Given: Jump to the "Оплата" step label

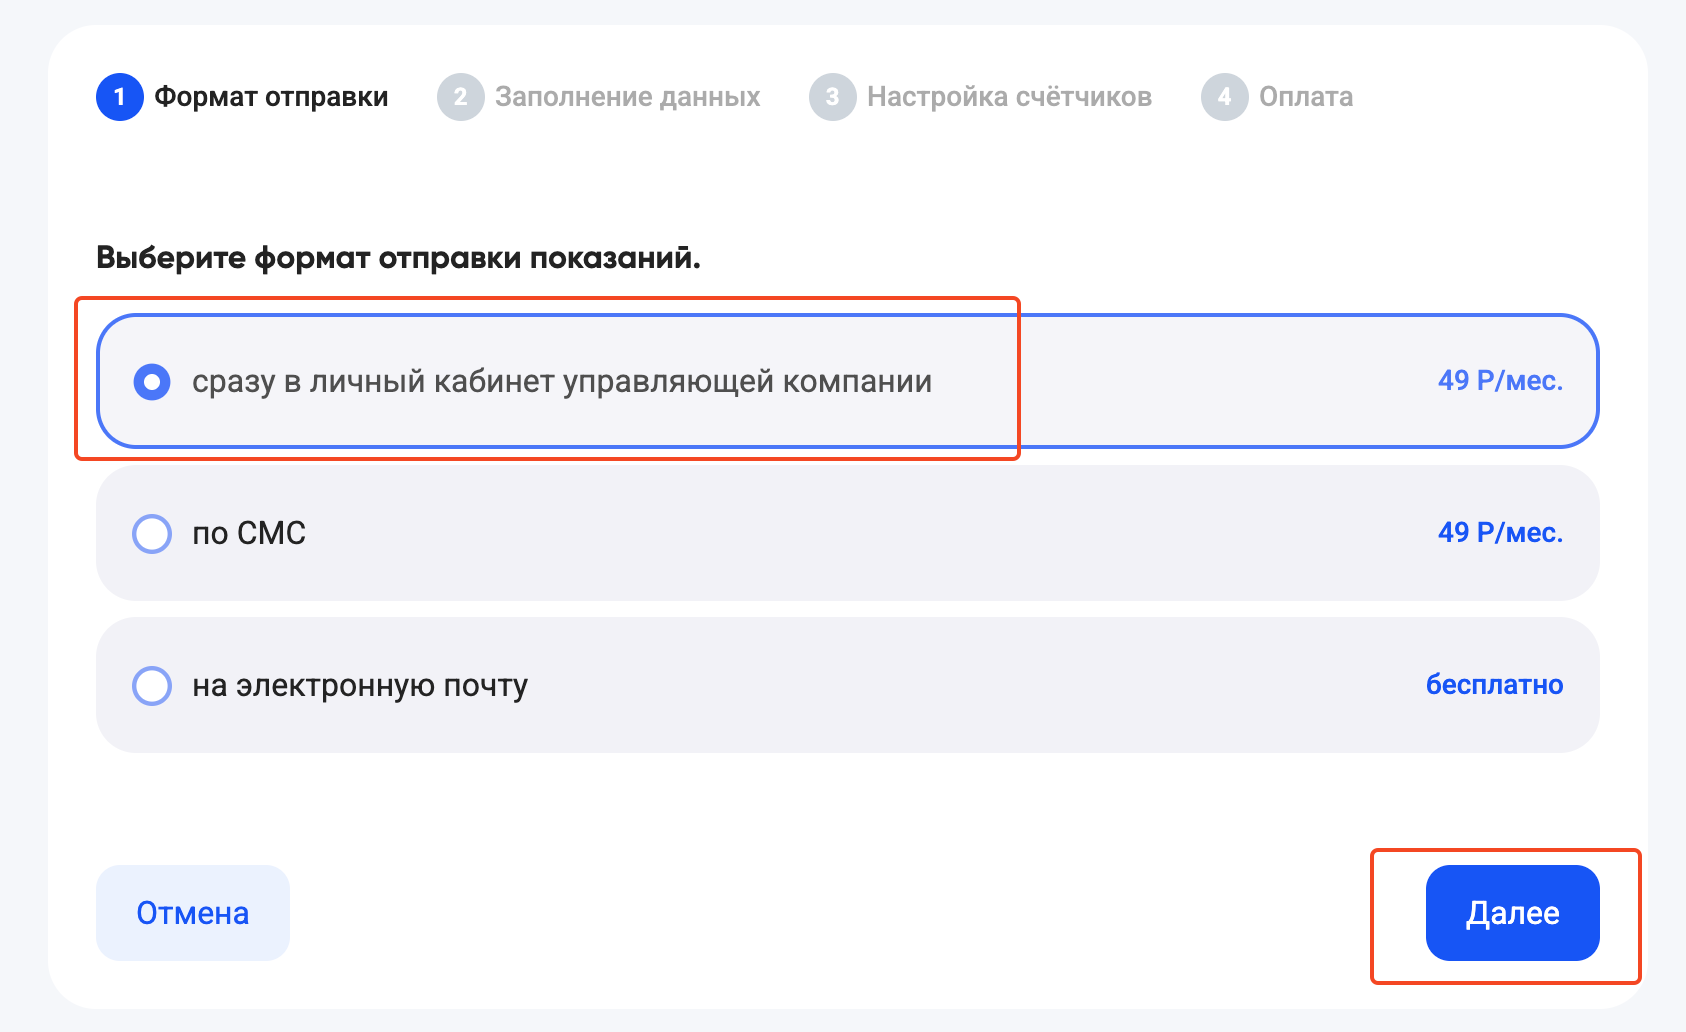Looking at the screenshot, I should [x=1305, y=97].
